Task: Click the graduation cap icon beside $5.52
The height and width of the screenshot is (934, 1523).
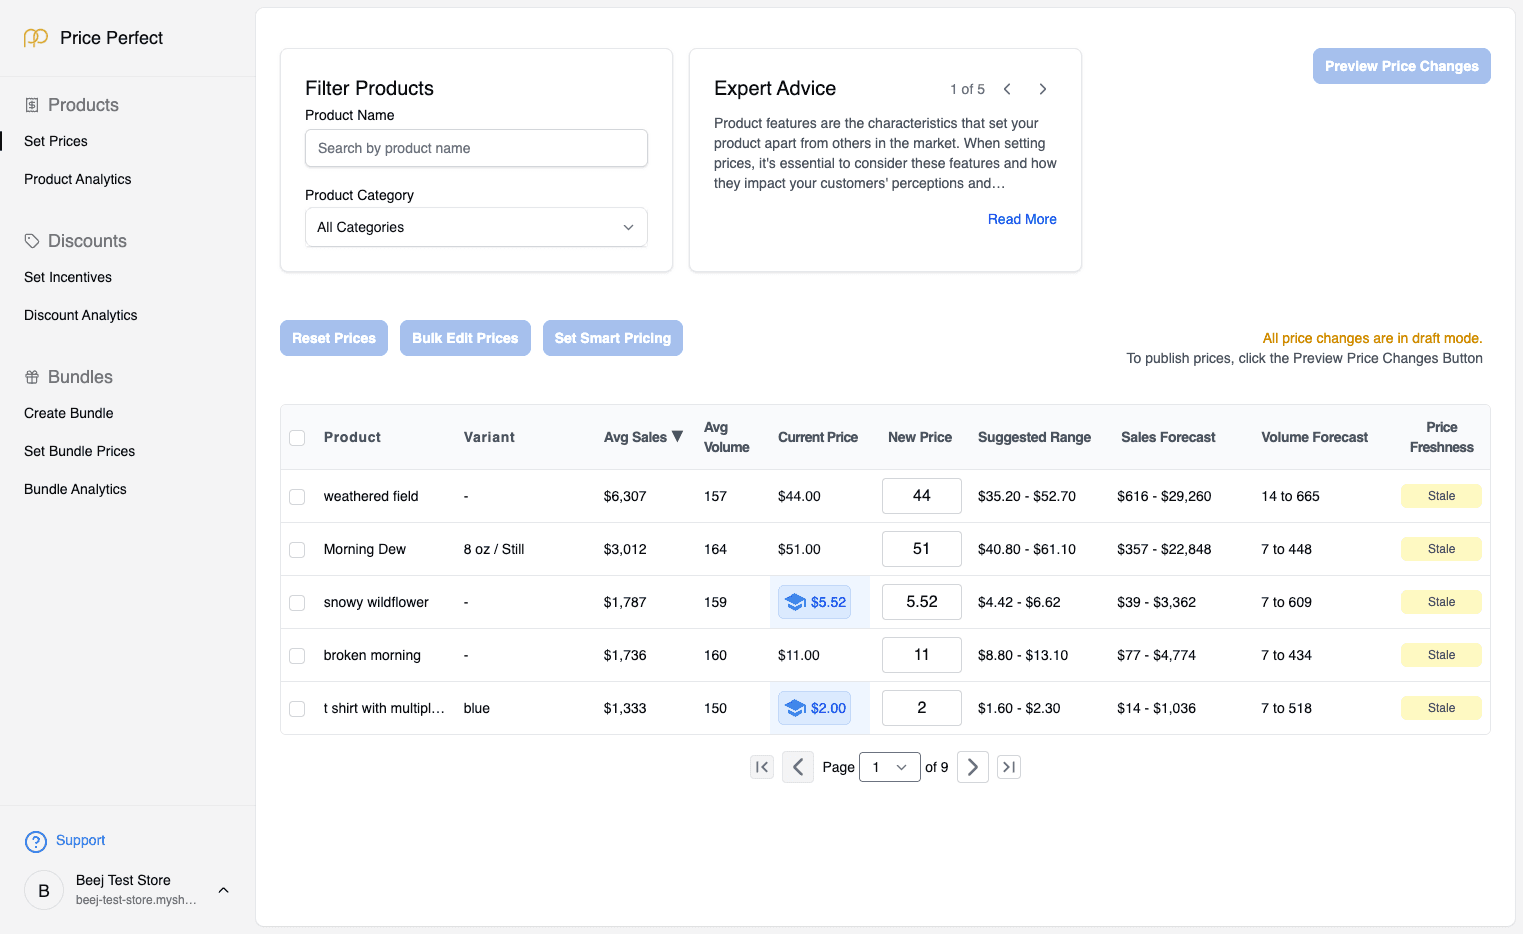Action: [795, 602]
